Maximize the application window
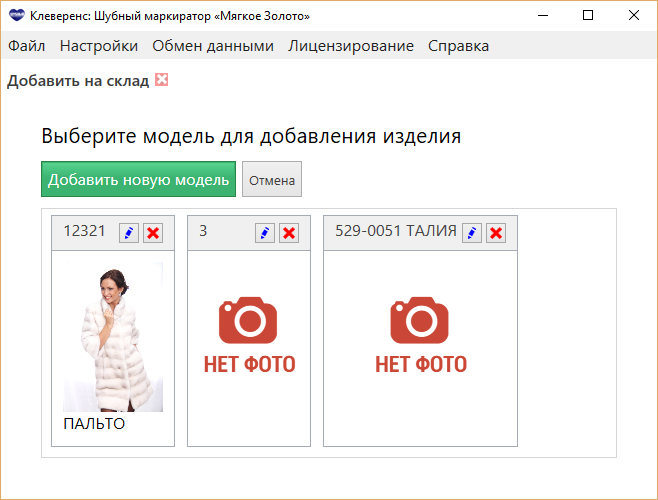Screen dimensions: 658x500 click(588, 16)
